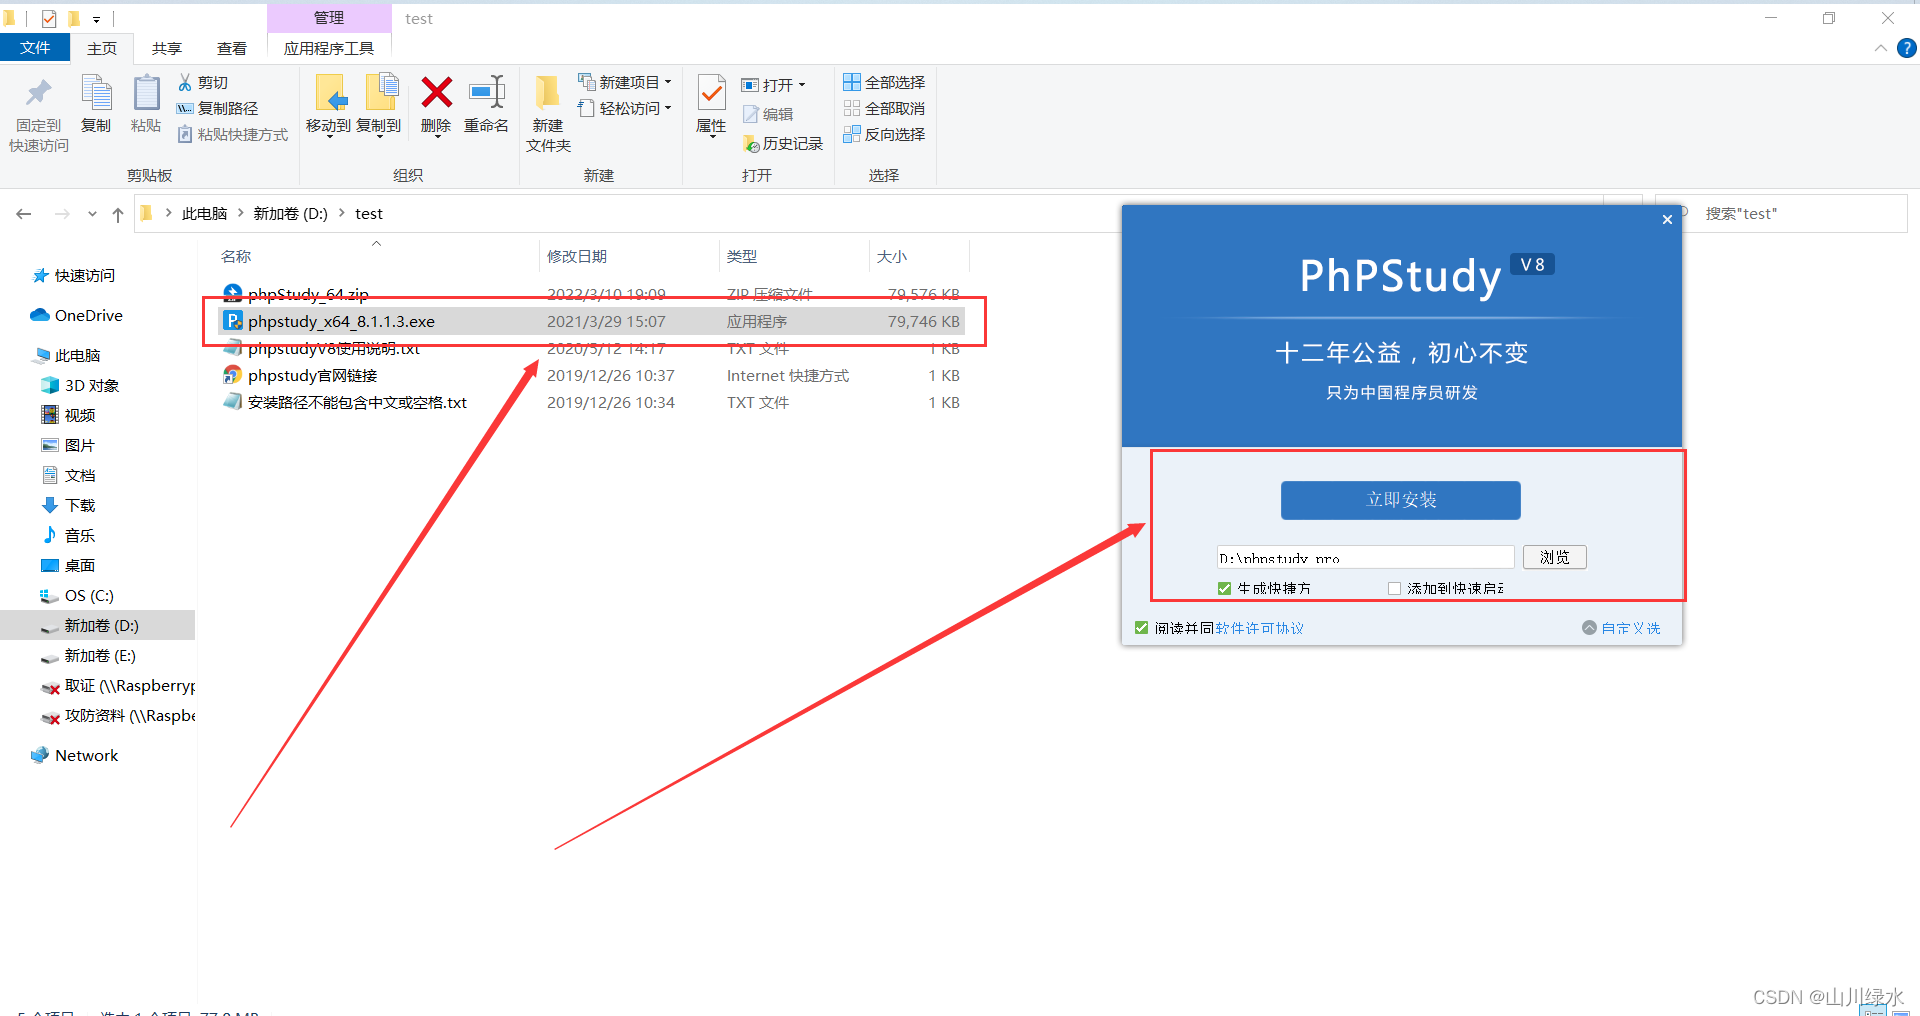Click the Name (名称) column header
Screen dimensions: 1920x1016
tap(236, 257)
